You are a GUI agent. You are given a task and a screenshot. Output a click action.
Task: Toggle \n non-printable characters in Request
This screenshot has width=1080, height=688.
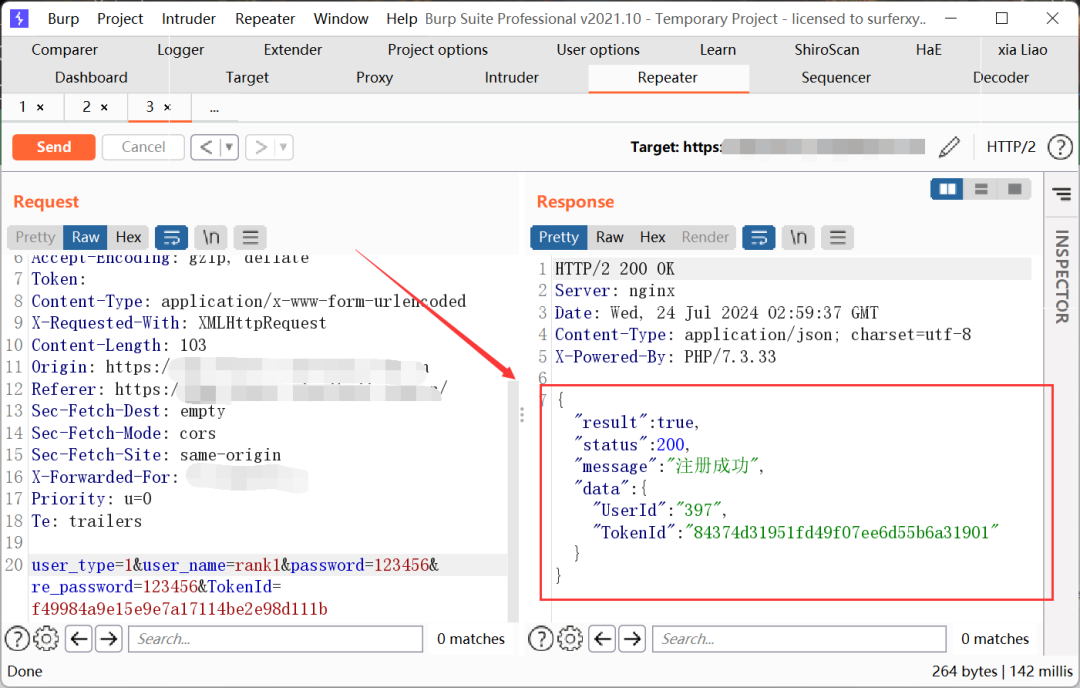(211, 238)
